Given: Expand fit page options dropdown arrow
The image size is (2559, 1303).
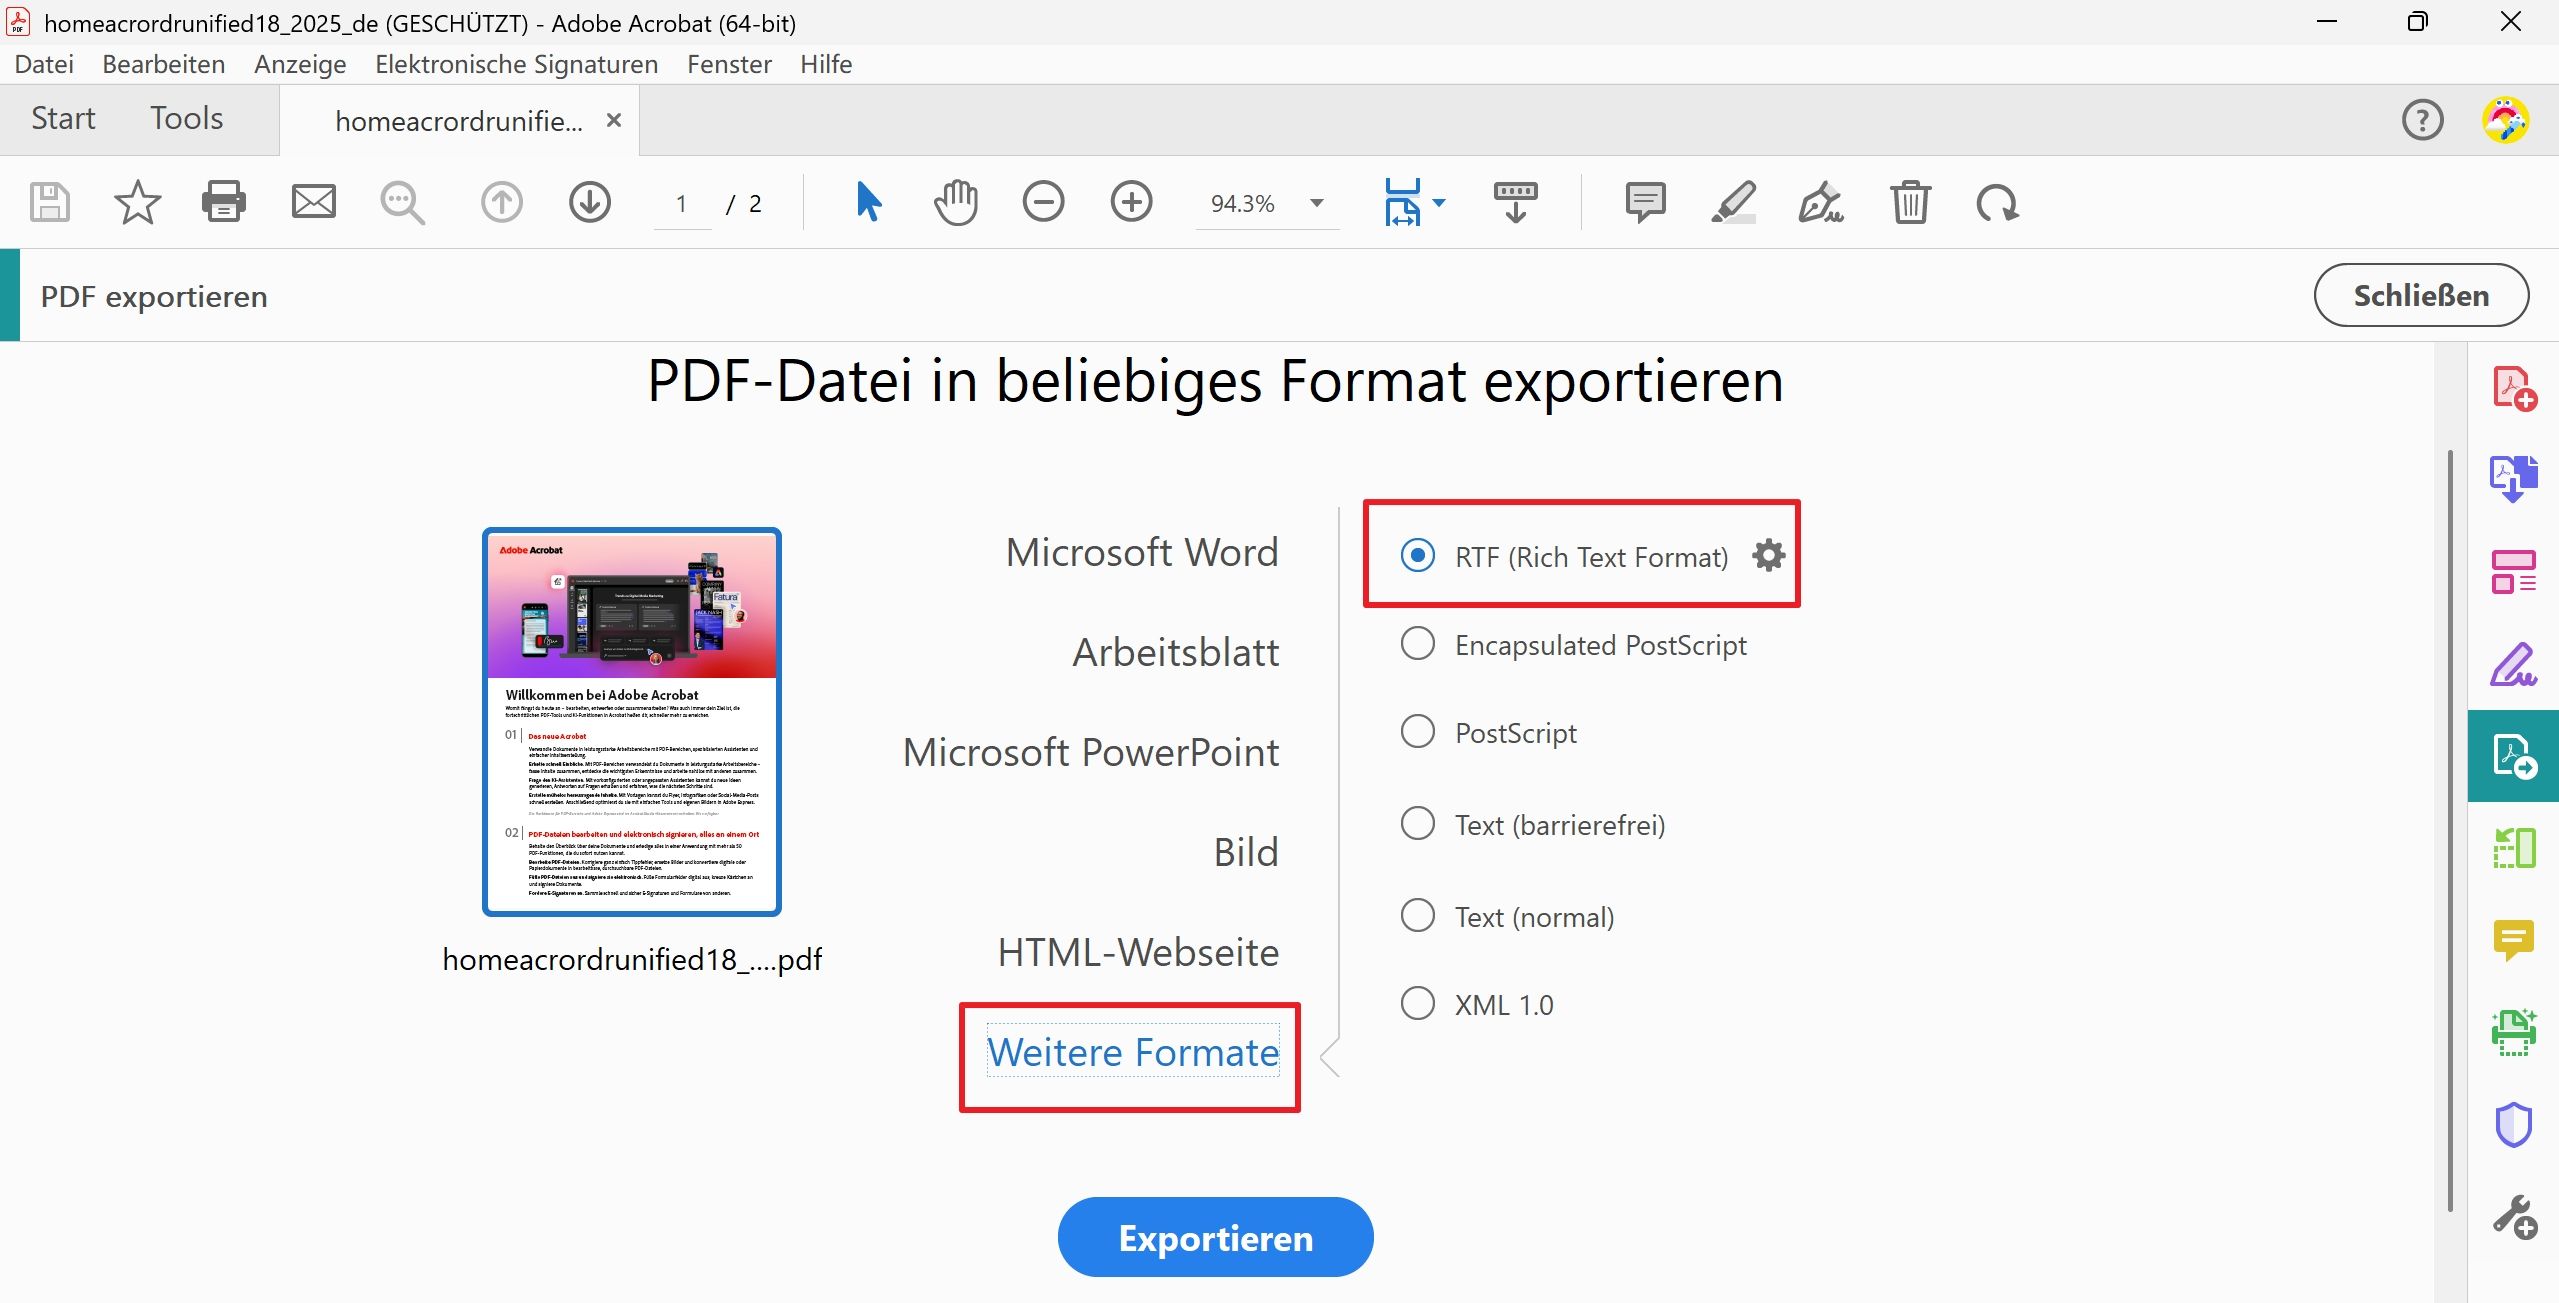Looking at the screenshot, I should click(1438, 203).
